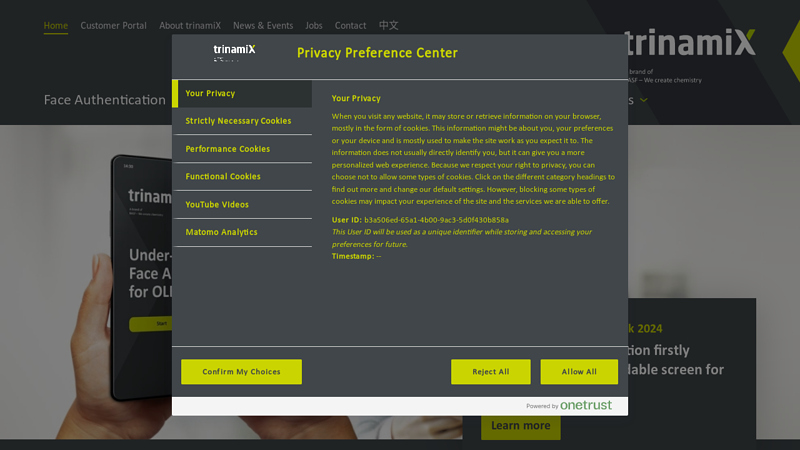Open Contact nav link
Screen dimensions: 800x450
click(x=351, y=26)
